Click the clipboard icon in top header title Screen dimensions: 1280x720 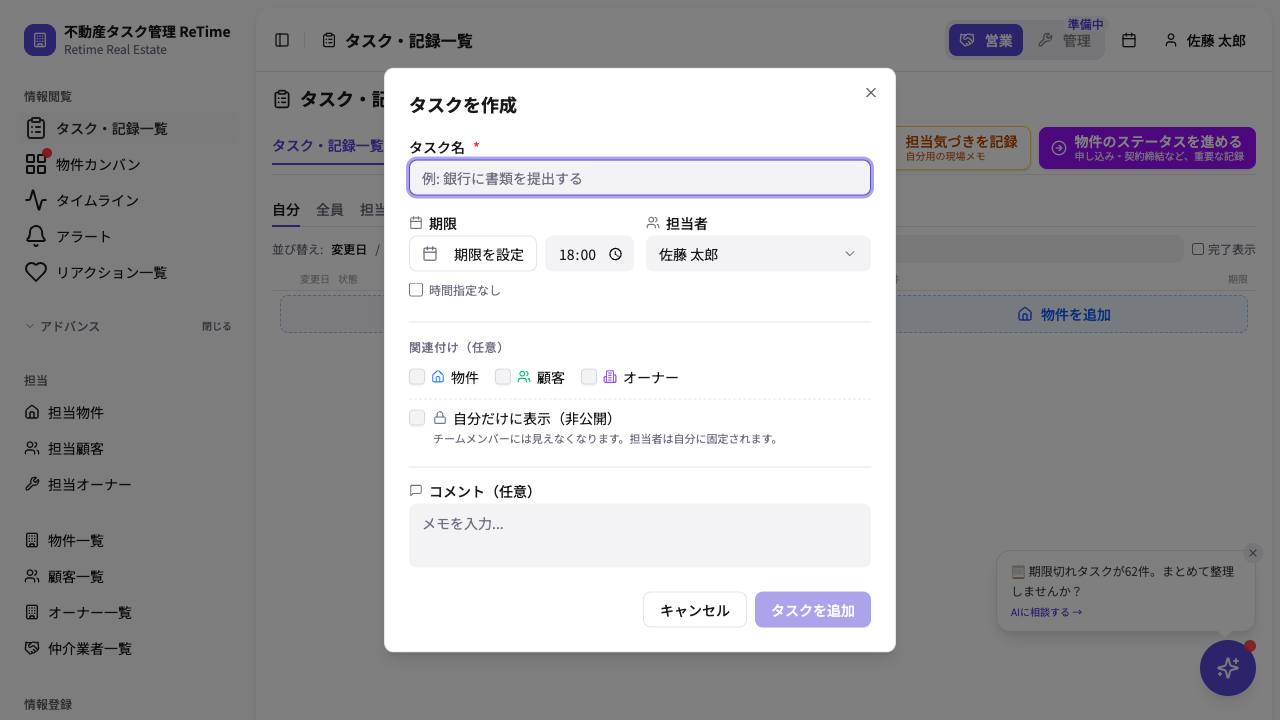pos(329,40)
